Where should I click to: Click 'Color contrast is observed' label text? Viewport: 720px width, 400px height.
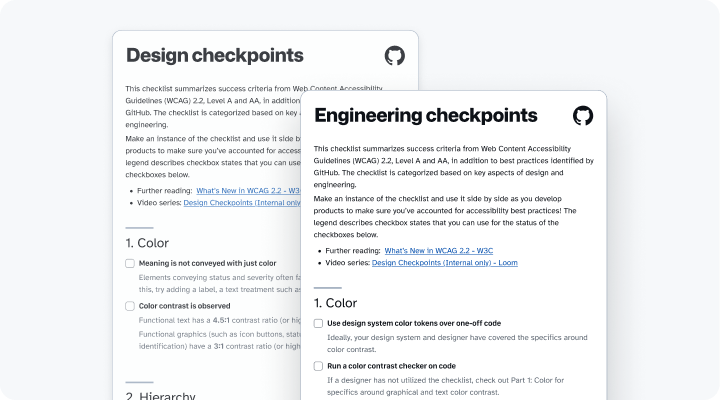point(184,306)
